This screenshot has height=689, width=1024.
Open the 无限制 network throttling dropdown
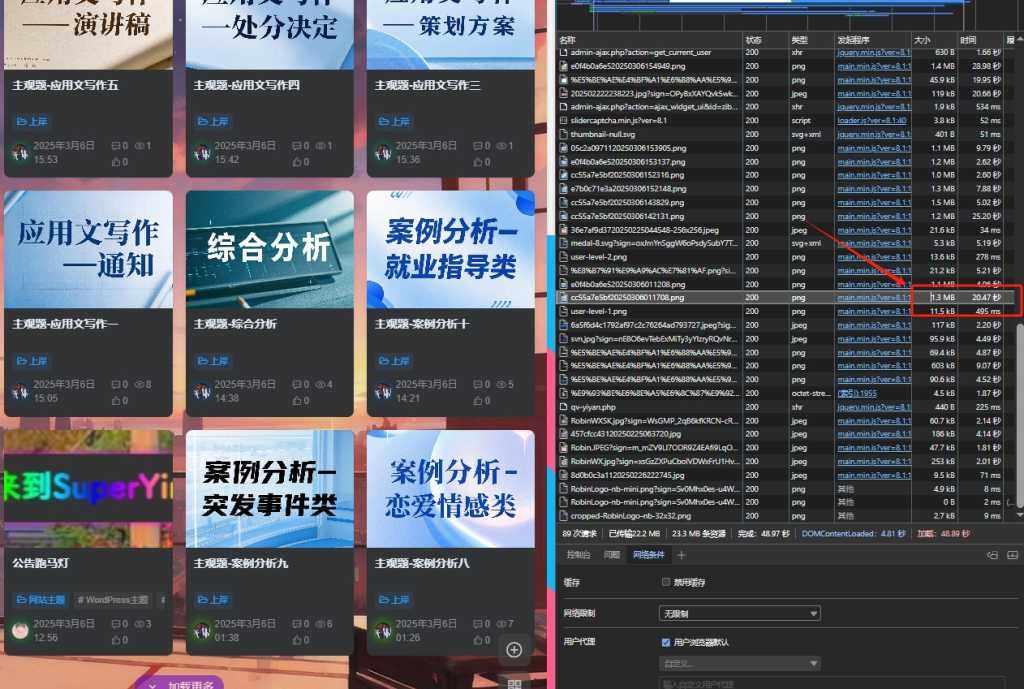pos(739,613)
